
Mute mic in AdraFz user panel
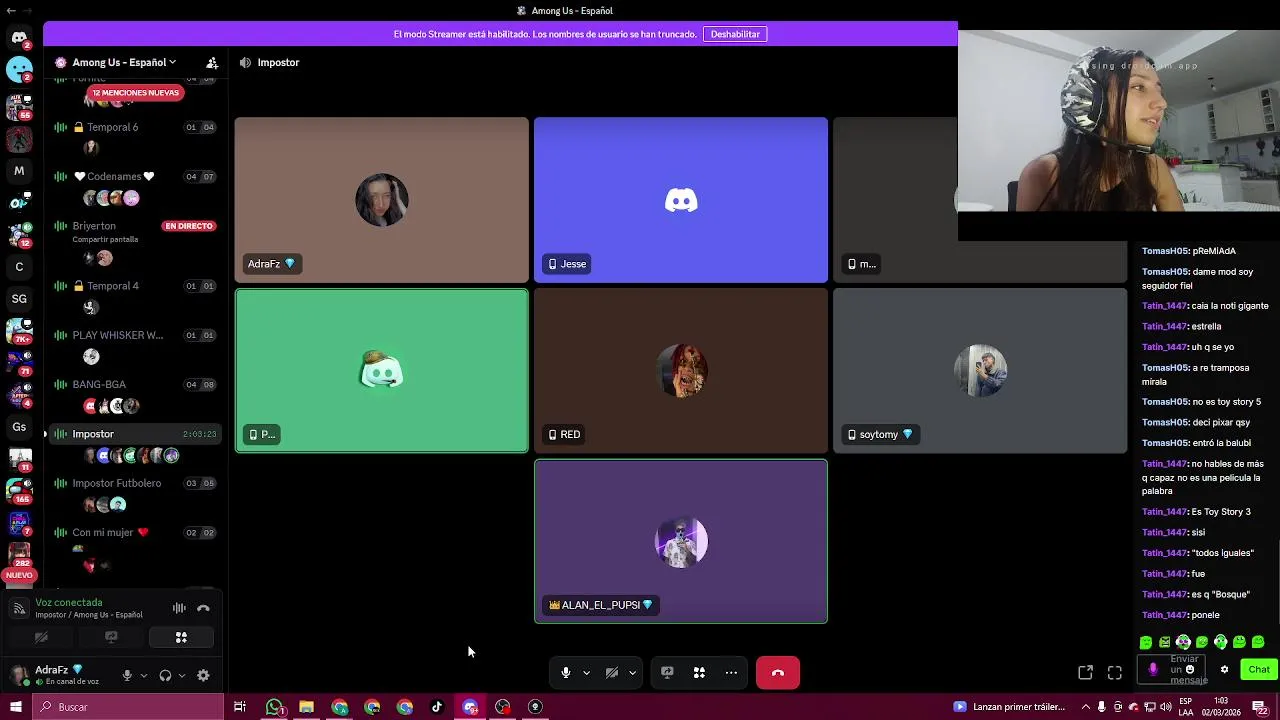click(x=127, y=675)
